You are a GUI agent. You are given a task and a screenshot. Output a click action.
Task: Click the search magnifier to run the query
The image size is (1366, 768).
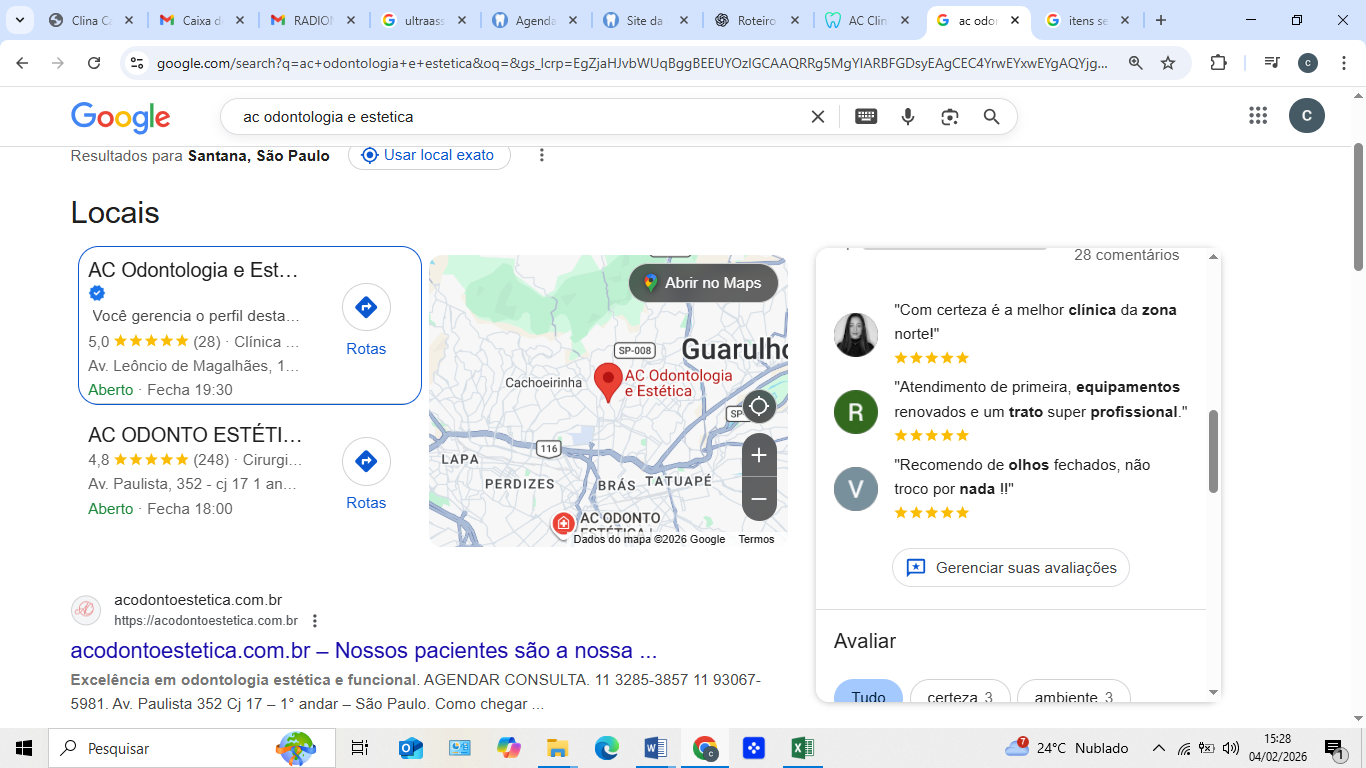(991, 117)
